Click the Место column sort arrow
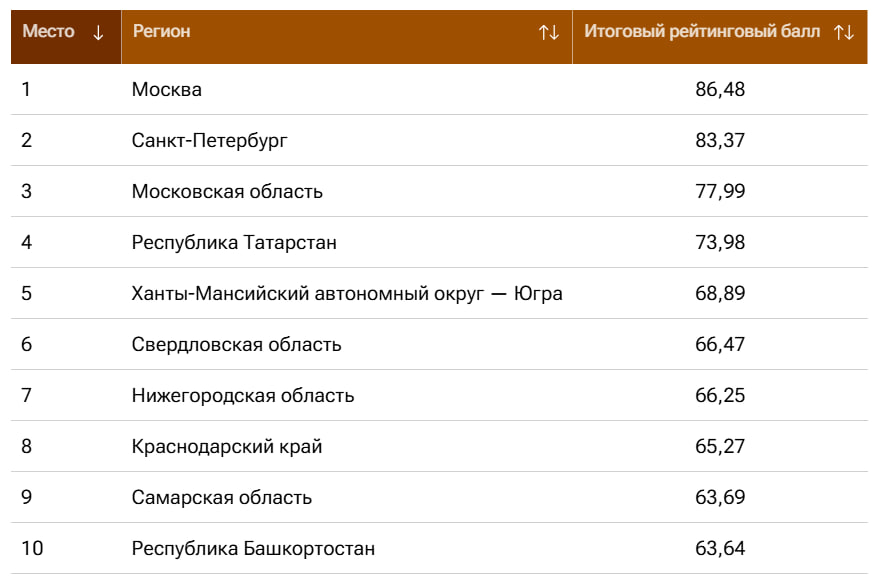This screenshot has width=892, height=578. pyautogui.click(x=98, y=32)
